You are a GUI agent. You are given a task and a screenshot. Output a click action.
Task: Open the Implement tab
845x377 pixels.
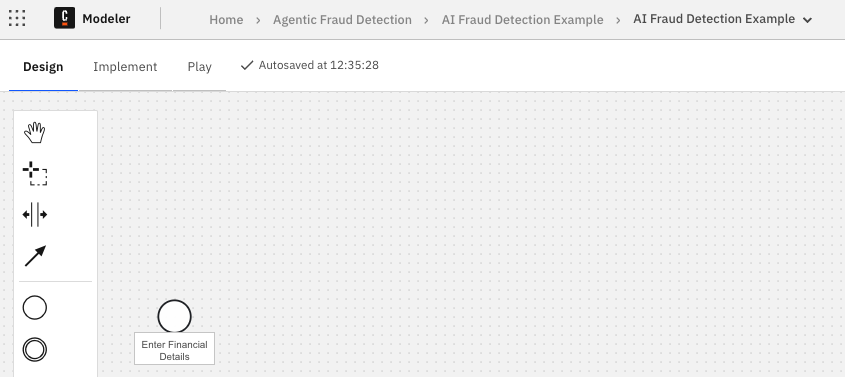125,67
